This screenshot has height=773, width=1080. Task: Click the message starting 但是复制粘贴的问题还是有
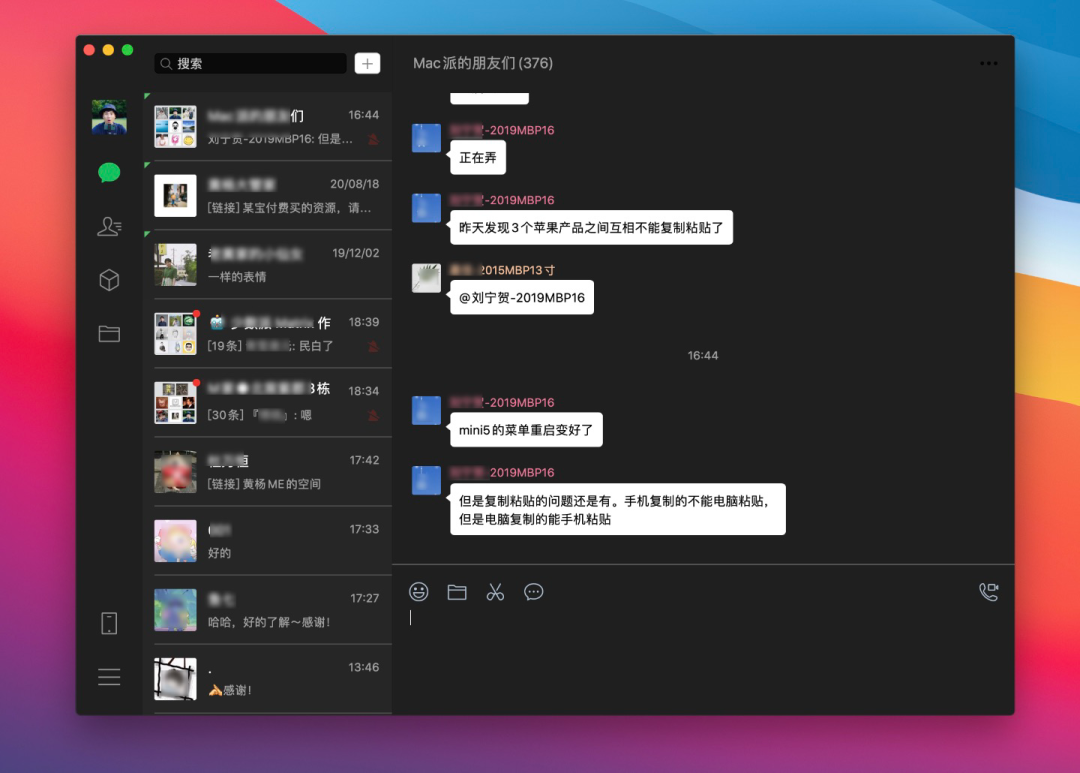click(617, 509)
